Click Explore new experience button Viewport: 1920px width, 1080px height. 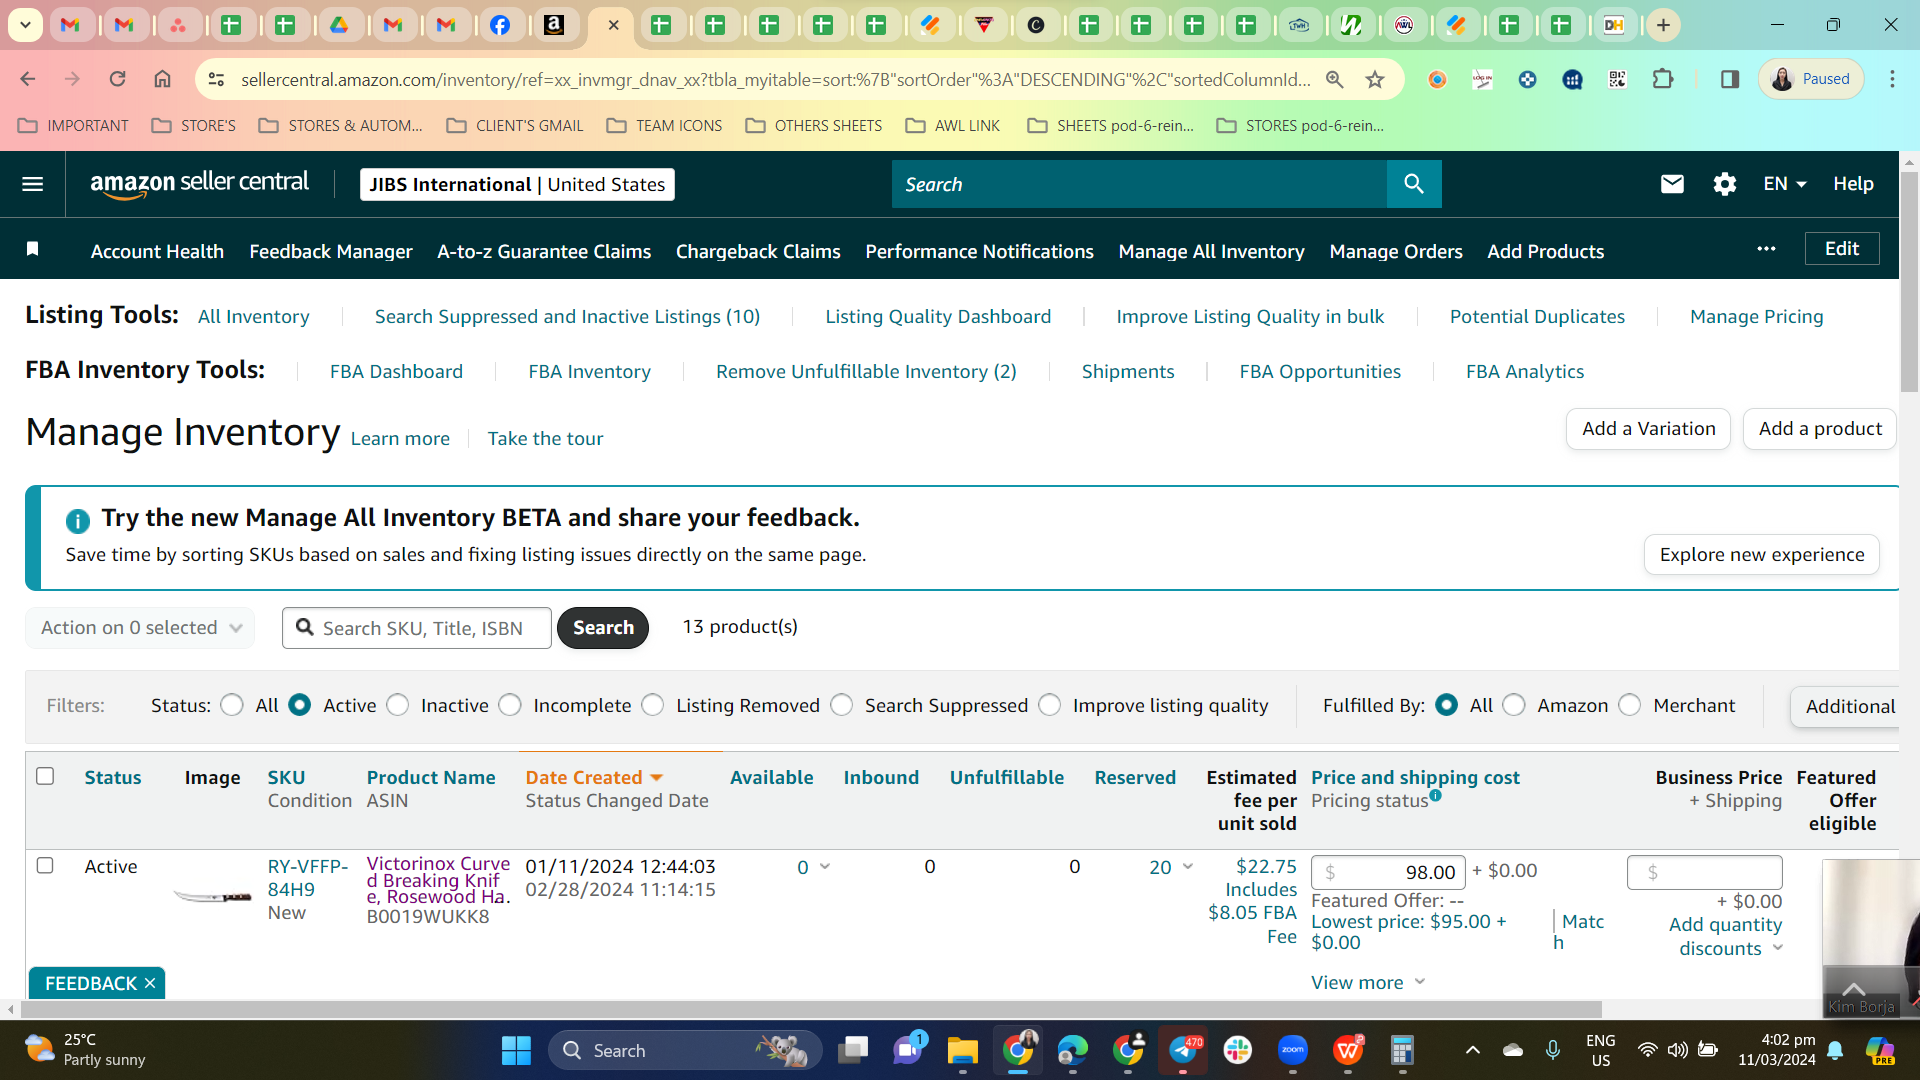click(x=1762, y=555)
